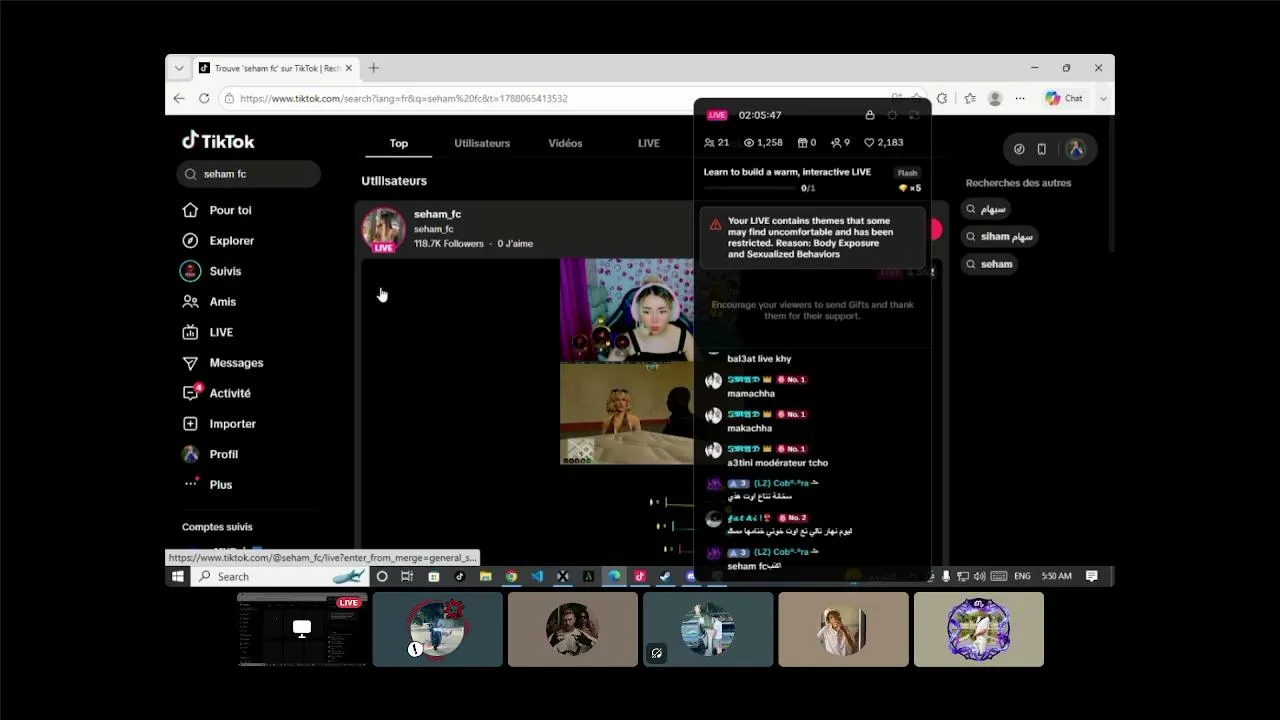
Task: Select the LIVE screen-share thumbnail below
Action: coord(302,629)
